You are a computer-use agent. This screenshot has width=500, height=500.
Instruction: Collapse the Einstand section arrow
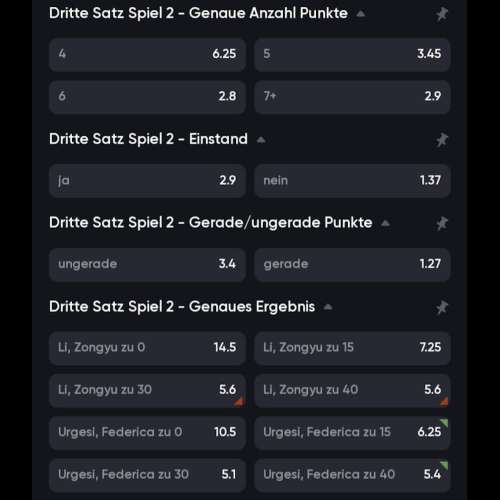[261, 140]
